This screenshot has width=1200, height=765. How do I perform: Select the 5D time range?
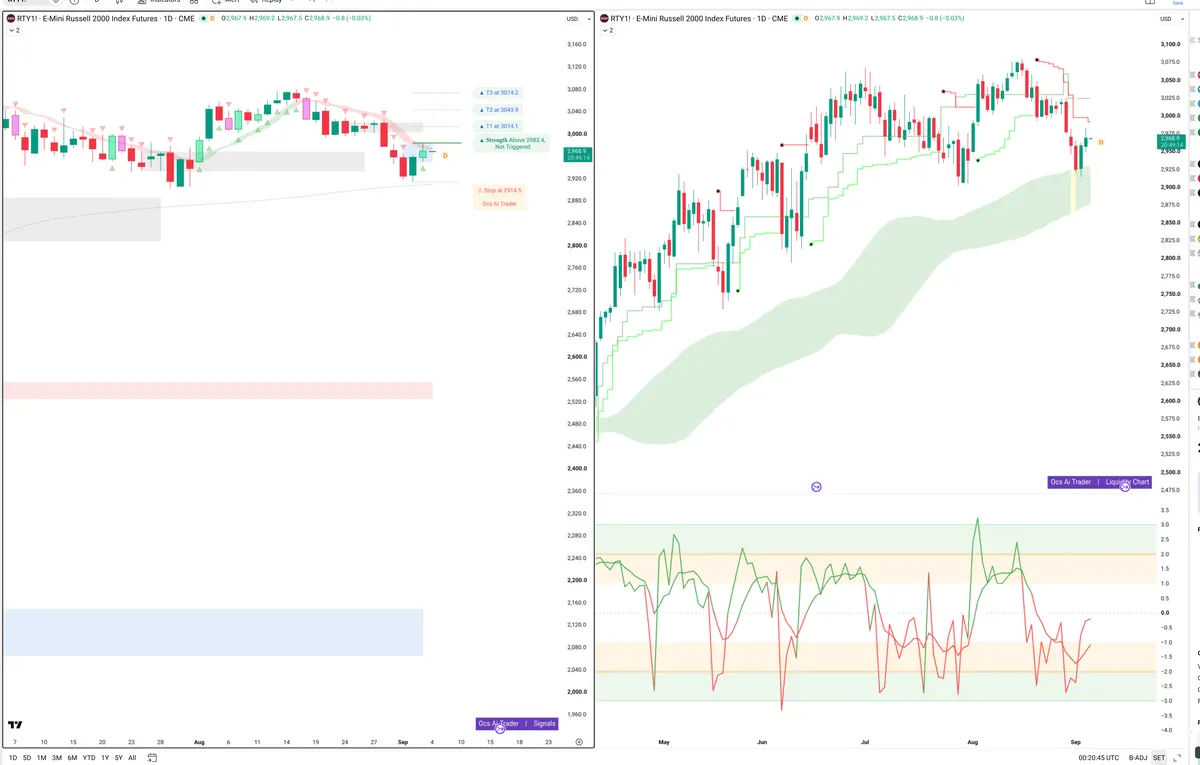[x=27, y=758]
